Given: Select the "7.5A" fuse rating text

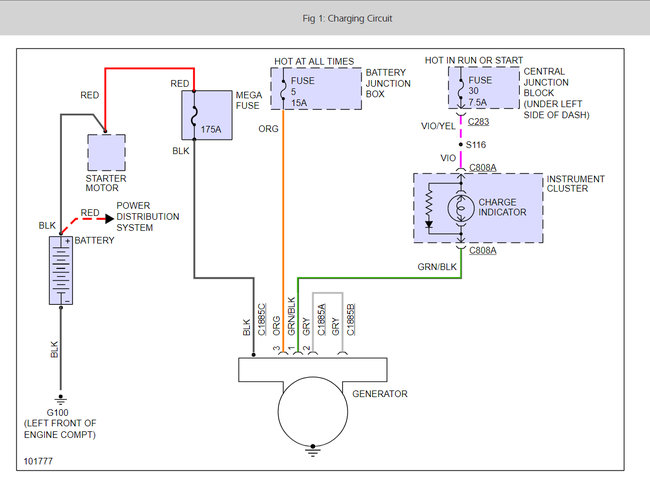Looking at the screenshot, I should pos(478,102).
